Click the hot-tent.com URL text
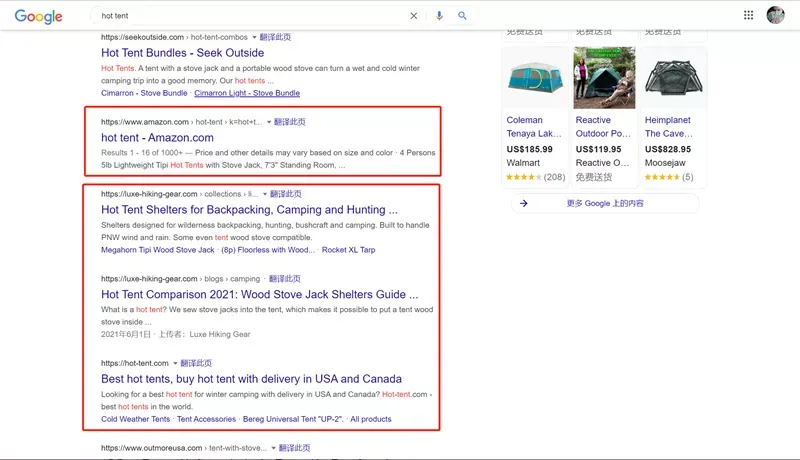800x460 pixels. point(135,364)
